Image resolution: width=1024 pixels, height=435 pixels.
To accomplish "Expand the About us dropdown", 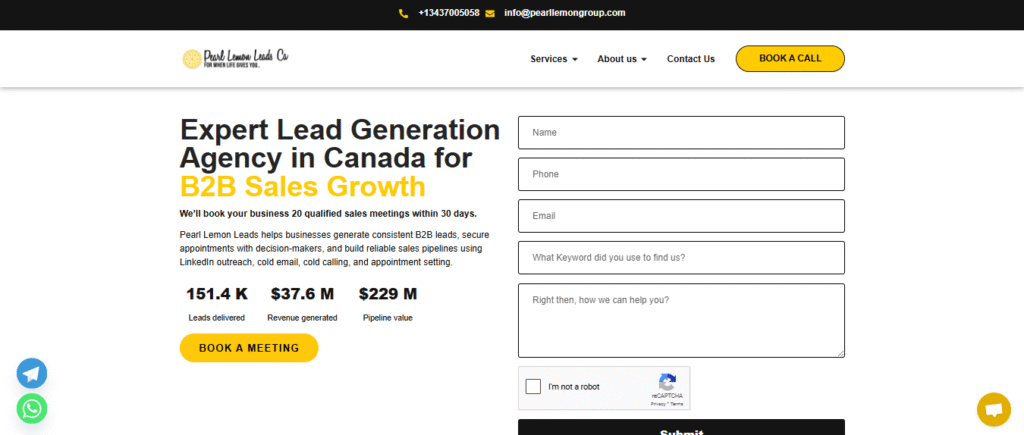I will (622, 59).
